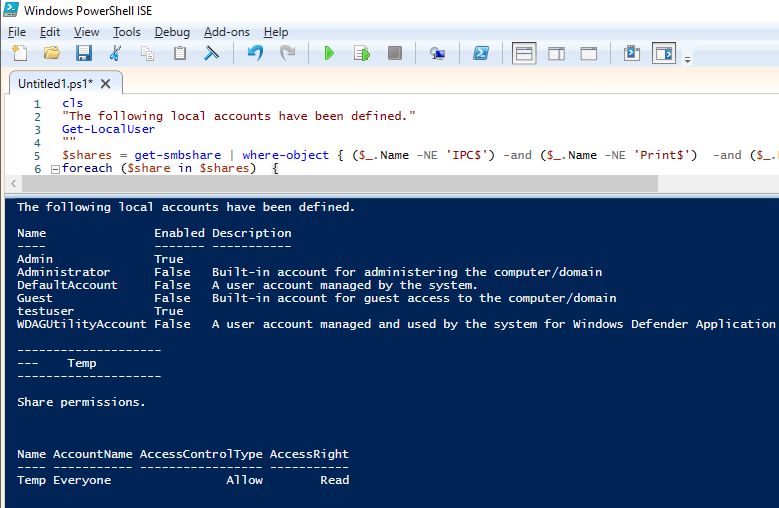Click the Administrator account name in console
779x508 pixels.
(x=64, y=272)
